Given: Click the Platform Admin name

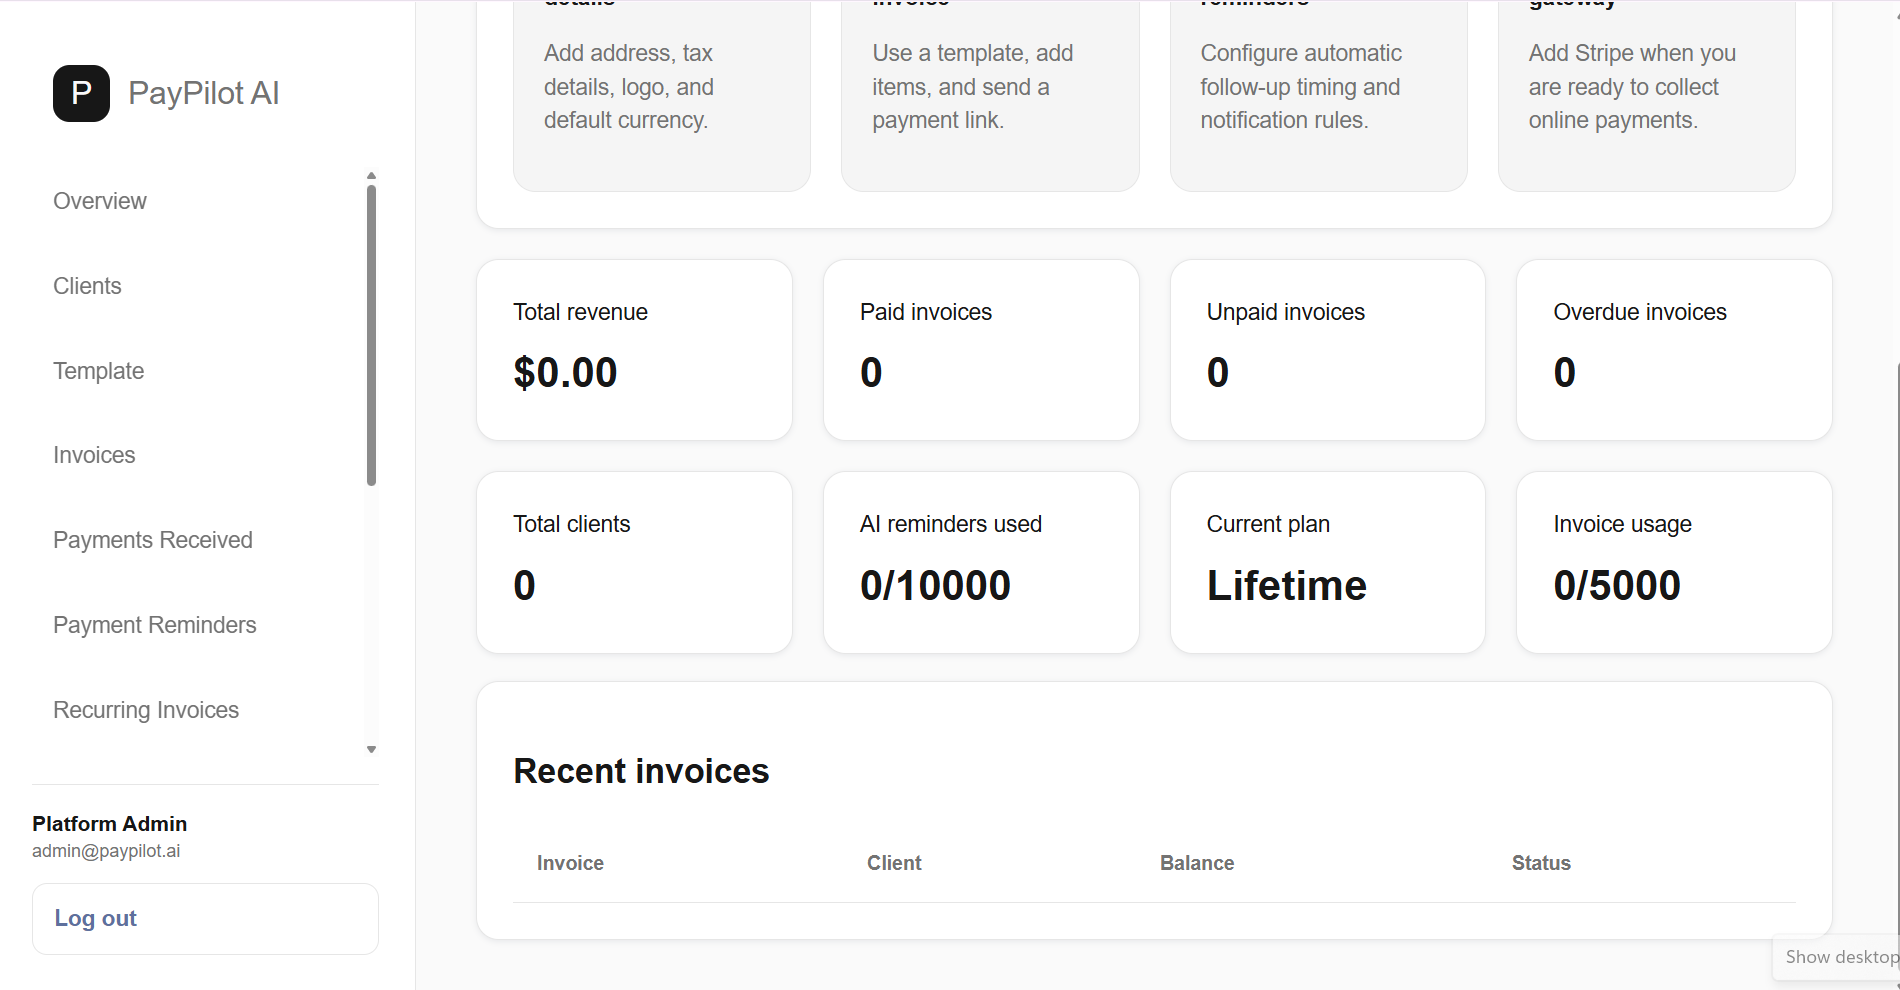Looking at the screenshot, I should coord(110,824).
